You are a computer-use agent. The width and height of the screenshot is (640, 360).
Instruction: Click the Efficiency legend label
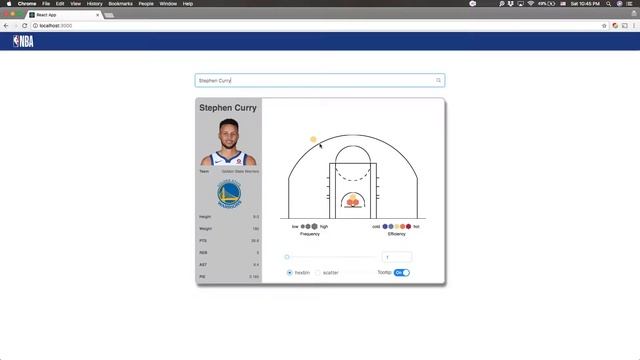tap(397, 234)
